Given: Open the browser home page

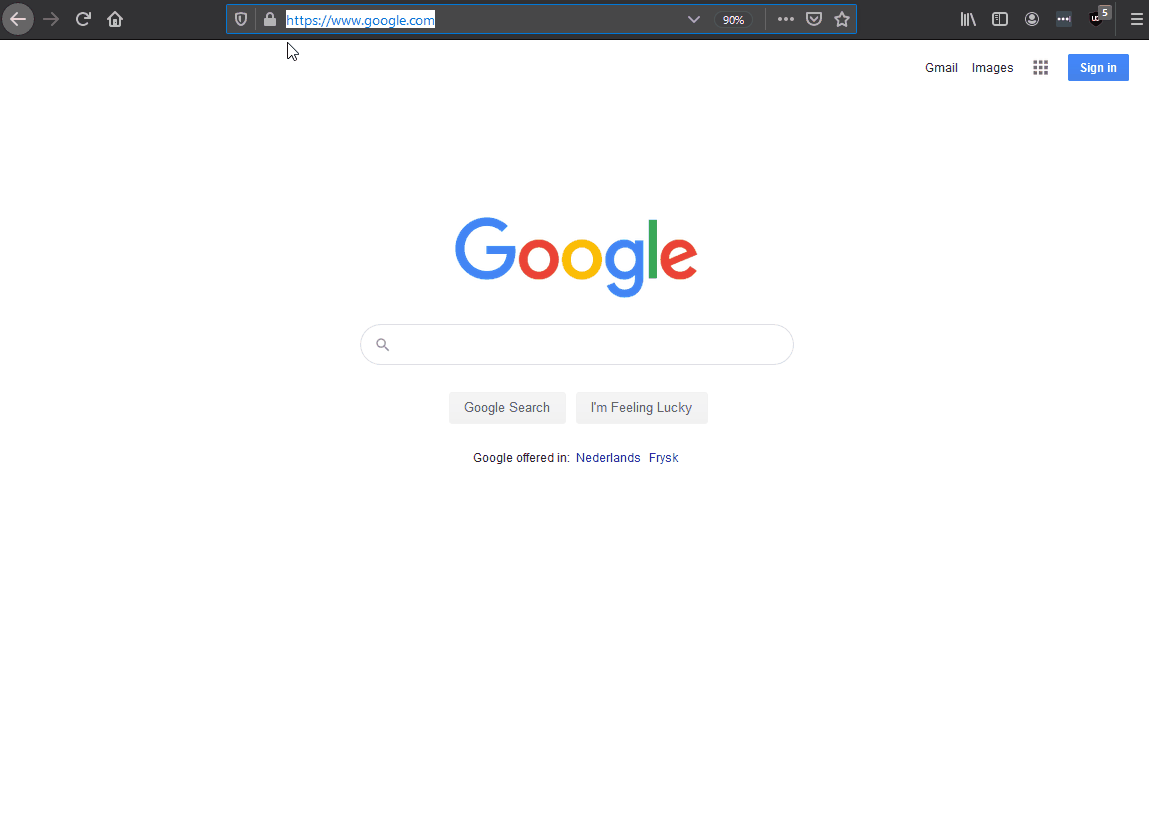Looking at the screenshot, I should (115, 19).
